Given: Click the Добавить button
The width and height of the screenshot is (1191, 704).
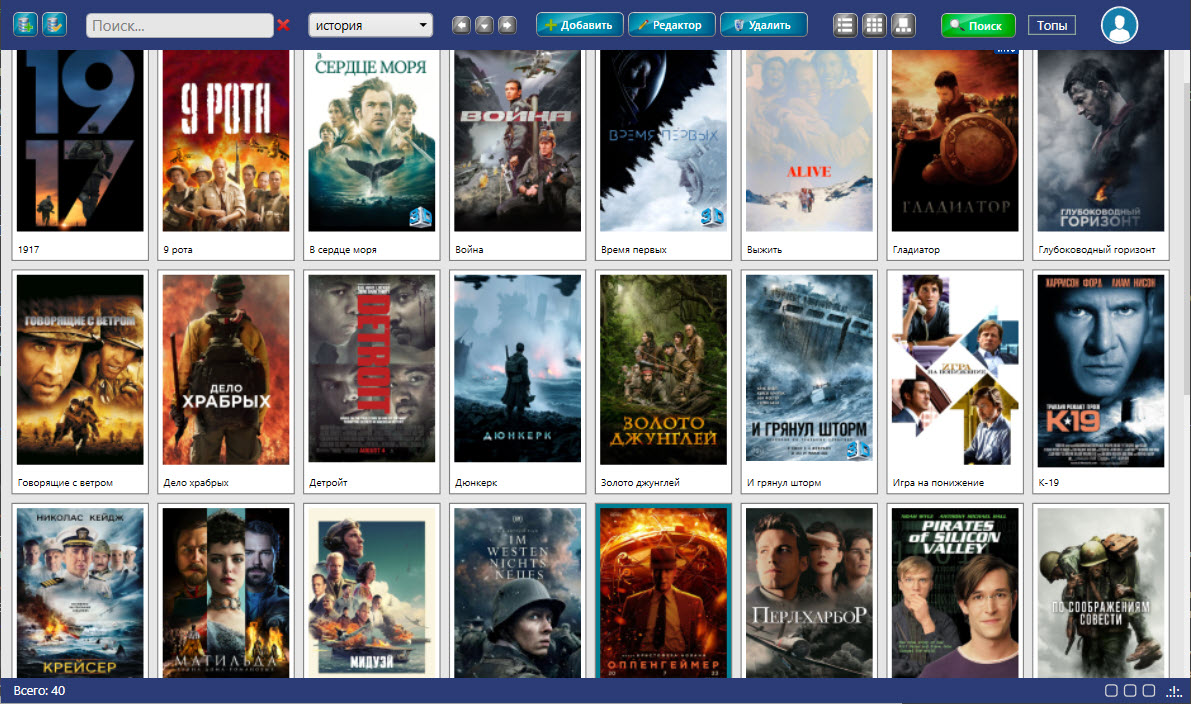Looking at the screenshot, I should pos(580,25).
